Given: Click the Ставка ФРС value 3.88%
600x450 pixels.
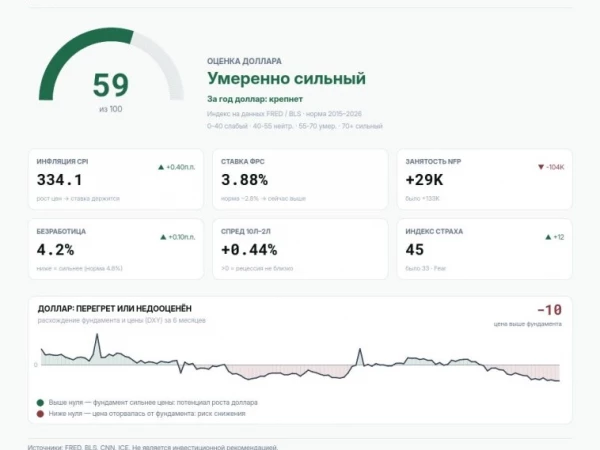Looking at the screenshot, I should (244, 180).
